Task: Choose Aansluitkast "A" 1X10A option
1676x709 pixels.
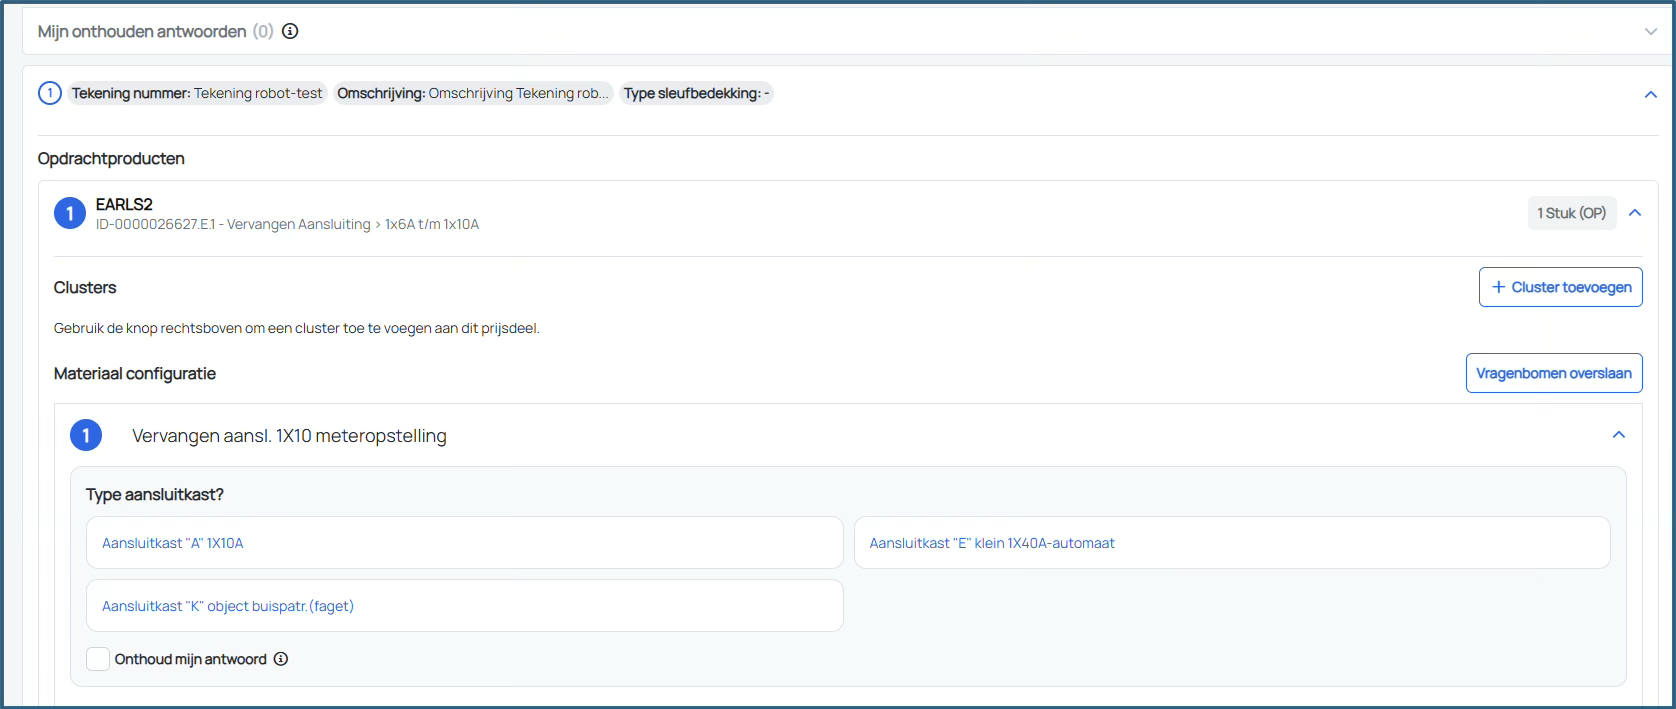Action: [x=465, y=543]
